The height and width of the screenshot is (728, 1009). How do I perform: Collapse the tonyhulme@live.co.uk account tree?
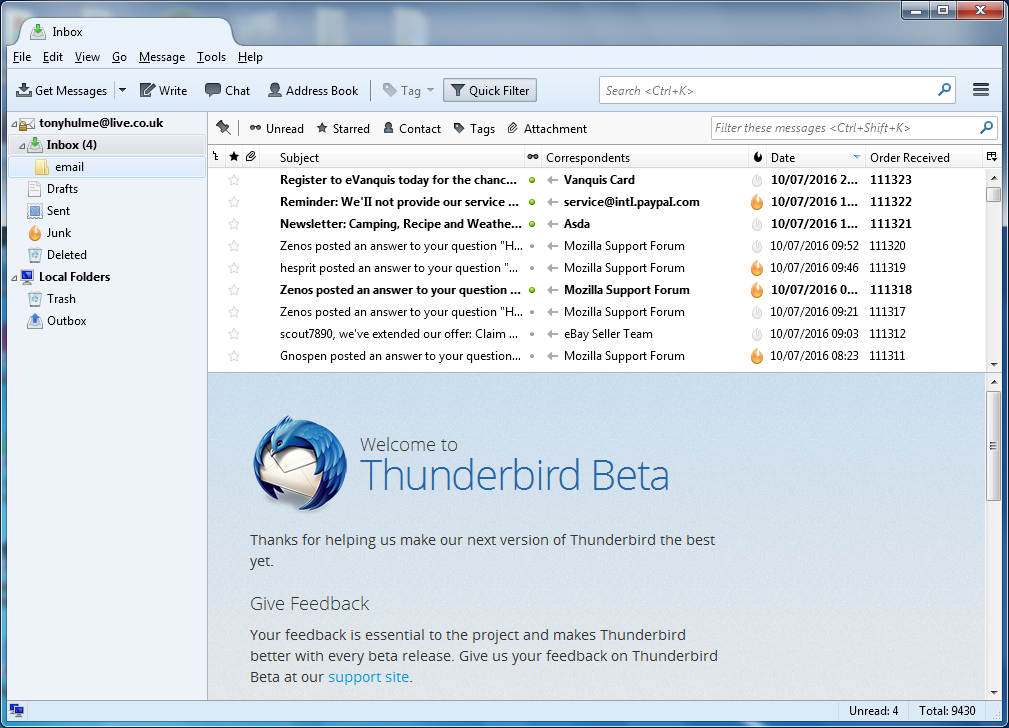[14, 123]
